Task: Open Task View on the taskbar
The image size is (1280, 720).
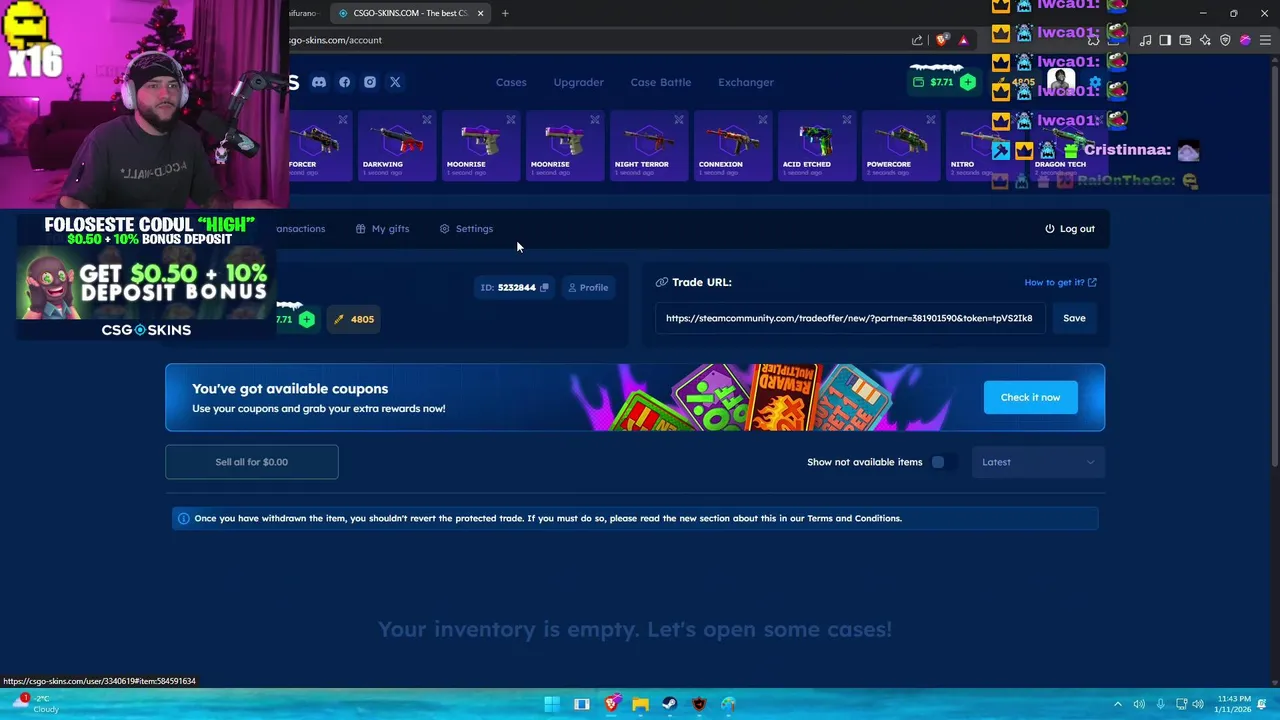Action: [581, 704]
